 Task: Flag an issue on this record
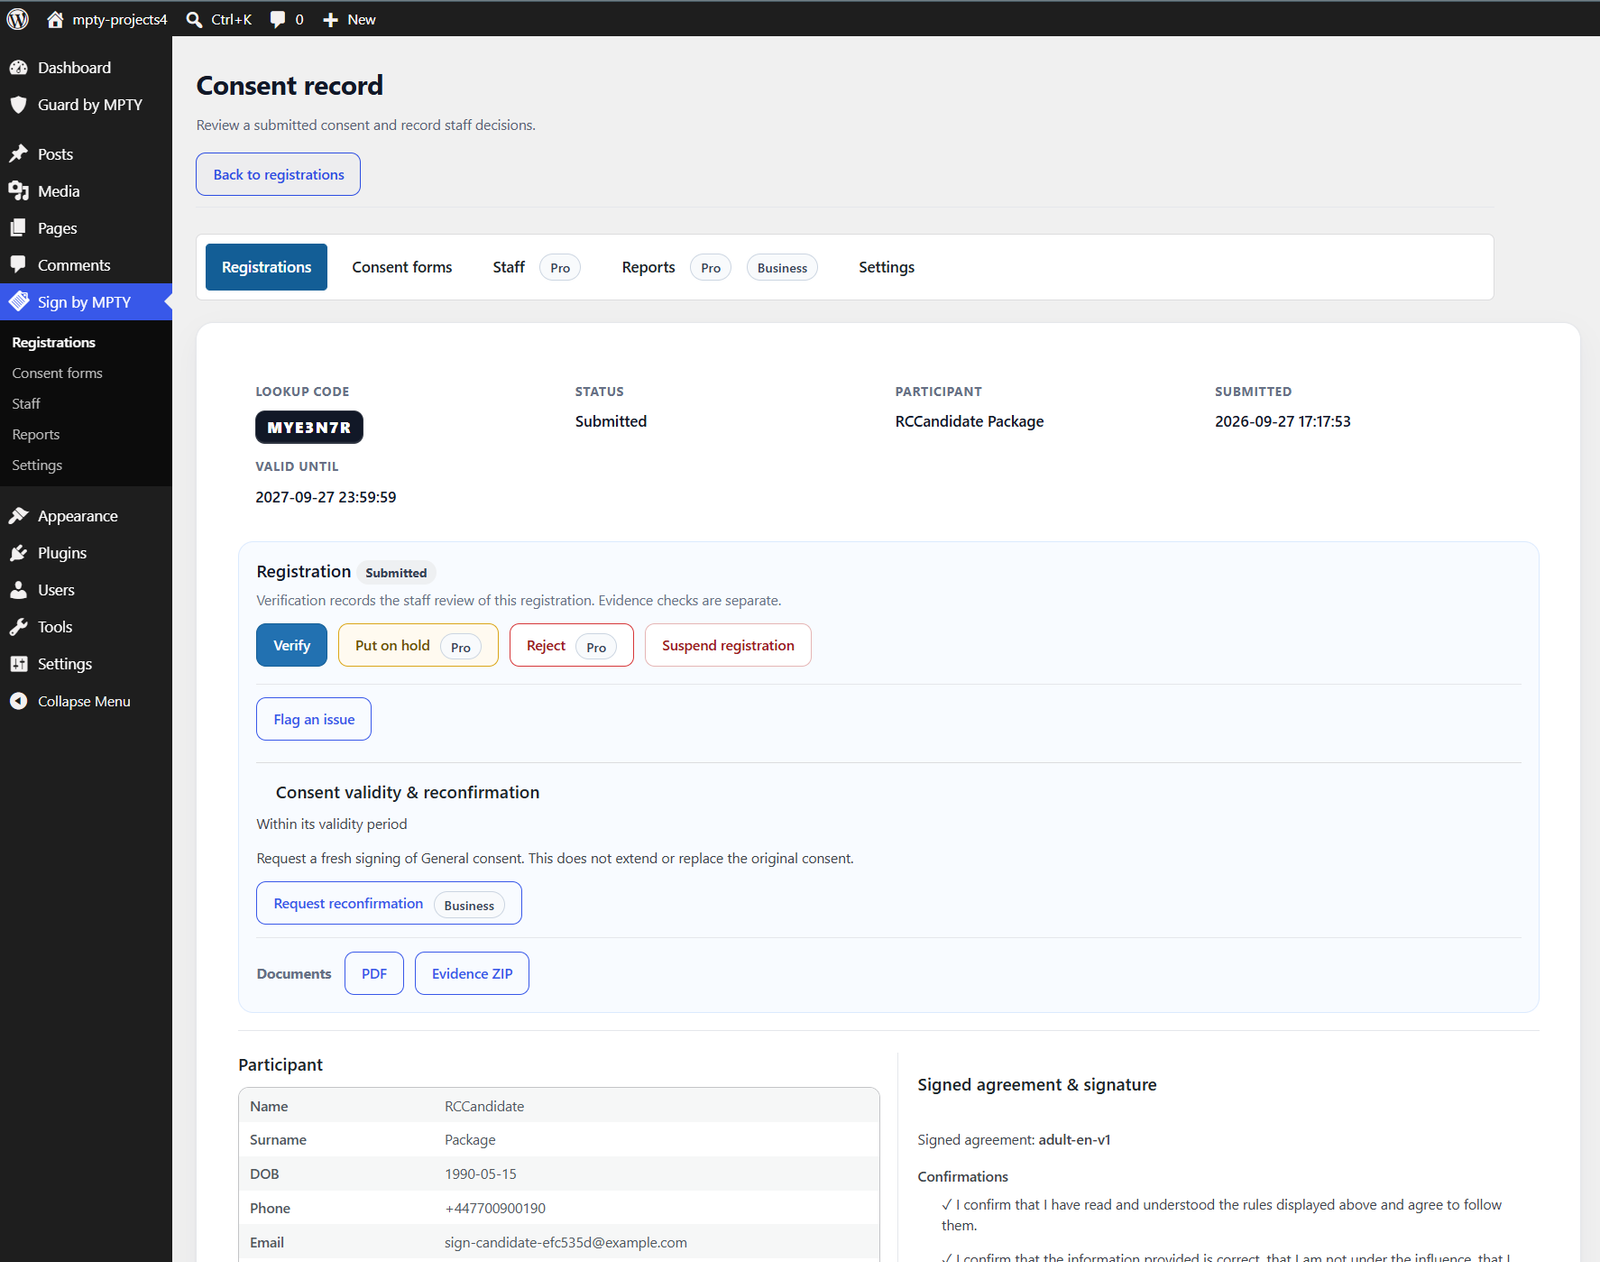314,719
